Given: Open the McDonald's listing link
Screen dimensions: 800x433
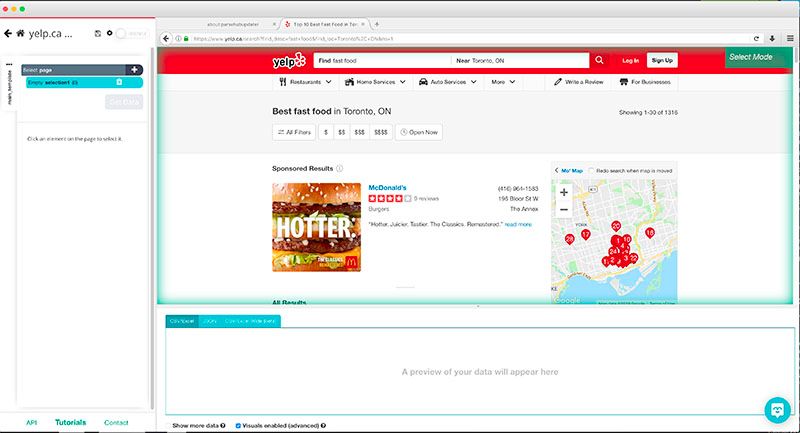Looking at the screenshot, I should coord(387,188).
